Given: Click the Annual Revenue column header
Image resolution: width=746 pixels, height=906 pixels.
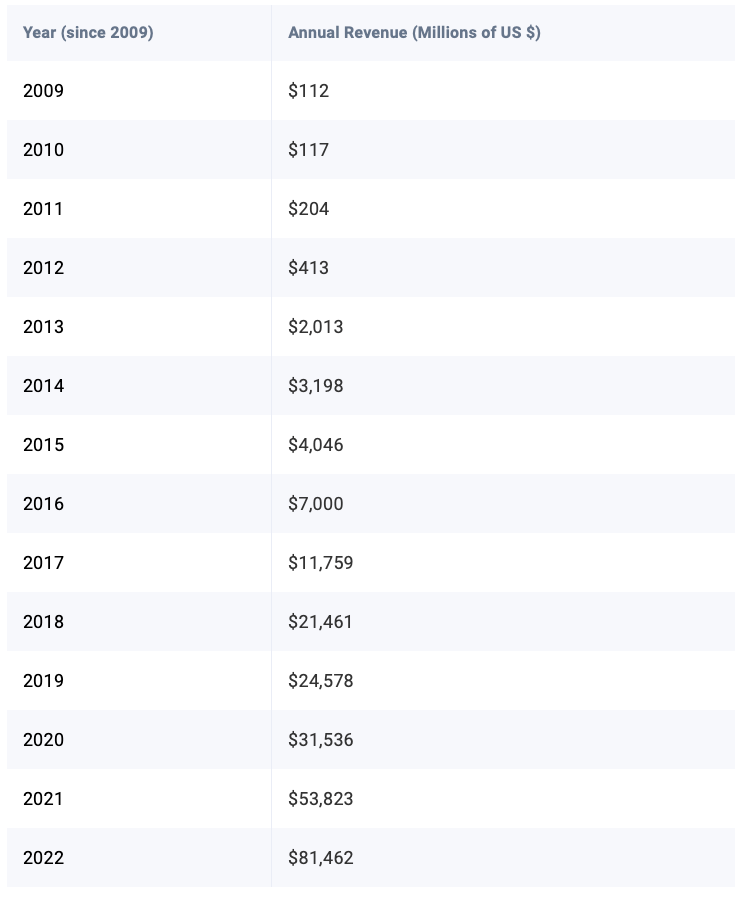Looking at the screenshot, I should [414, 32].
